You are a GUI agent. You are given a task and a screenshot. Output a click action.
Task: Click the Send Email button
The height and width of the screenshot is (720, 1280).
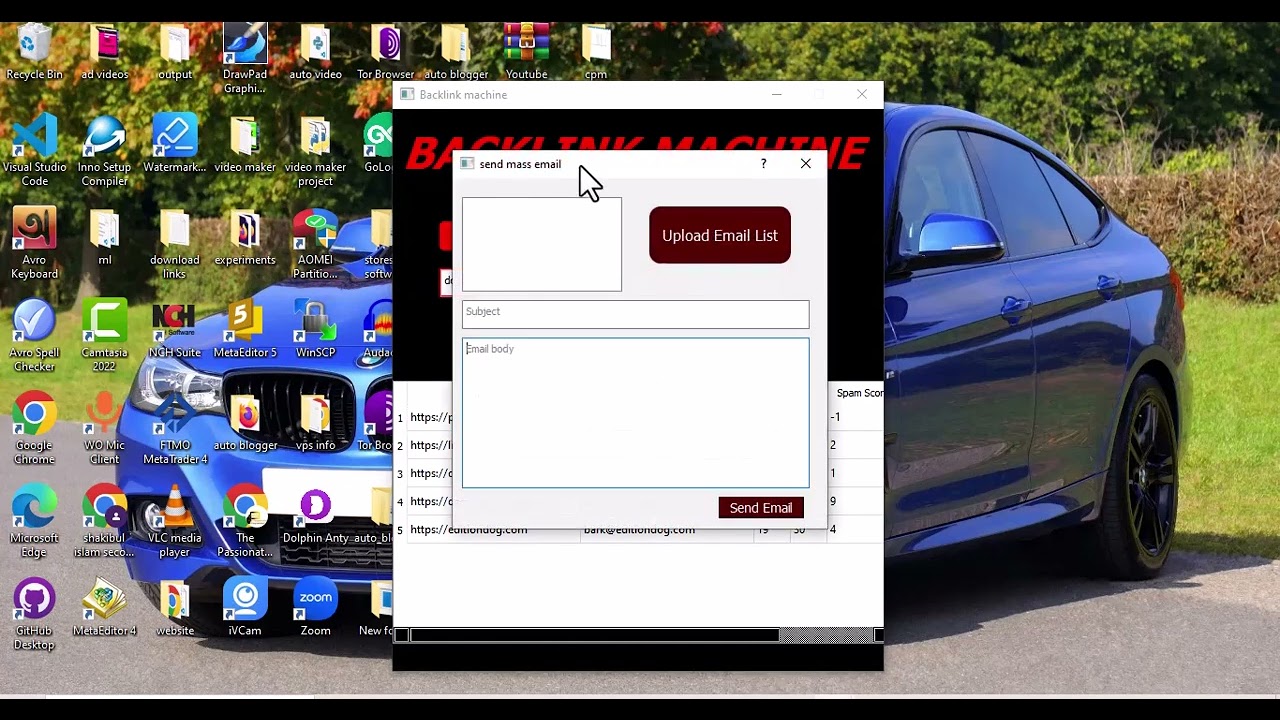[761, 508]
